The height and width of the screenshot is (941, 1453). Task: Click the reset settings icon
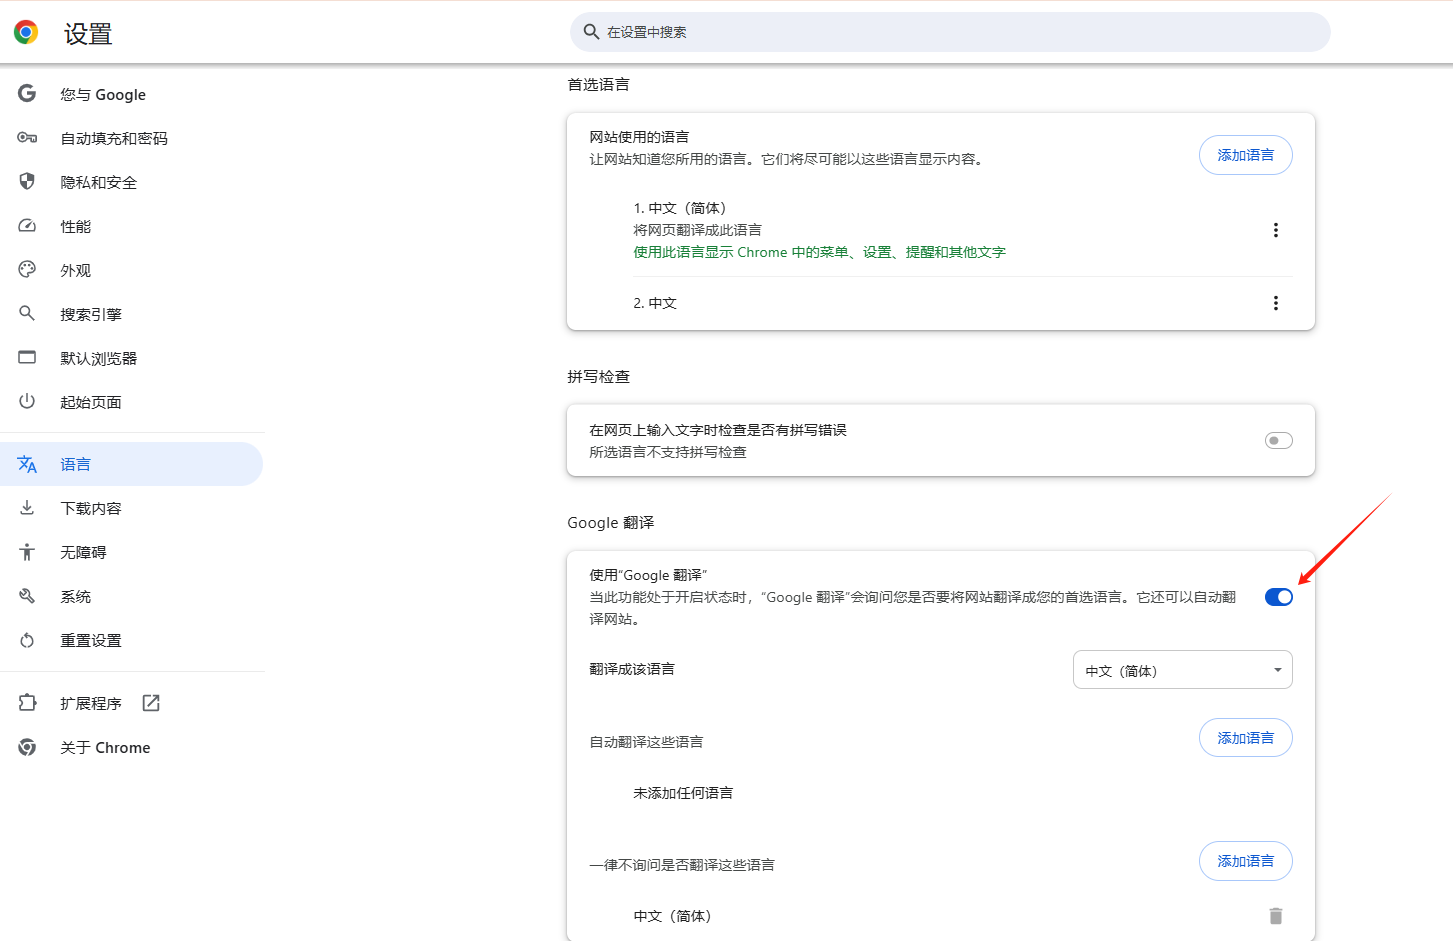click(27, 640)
